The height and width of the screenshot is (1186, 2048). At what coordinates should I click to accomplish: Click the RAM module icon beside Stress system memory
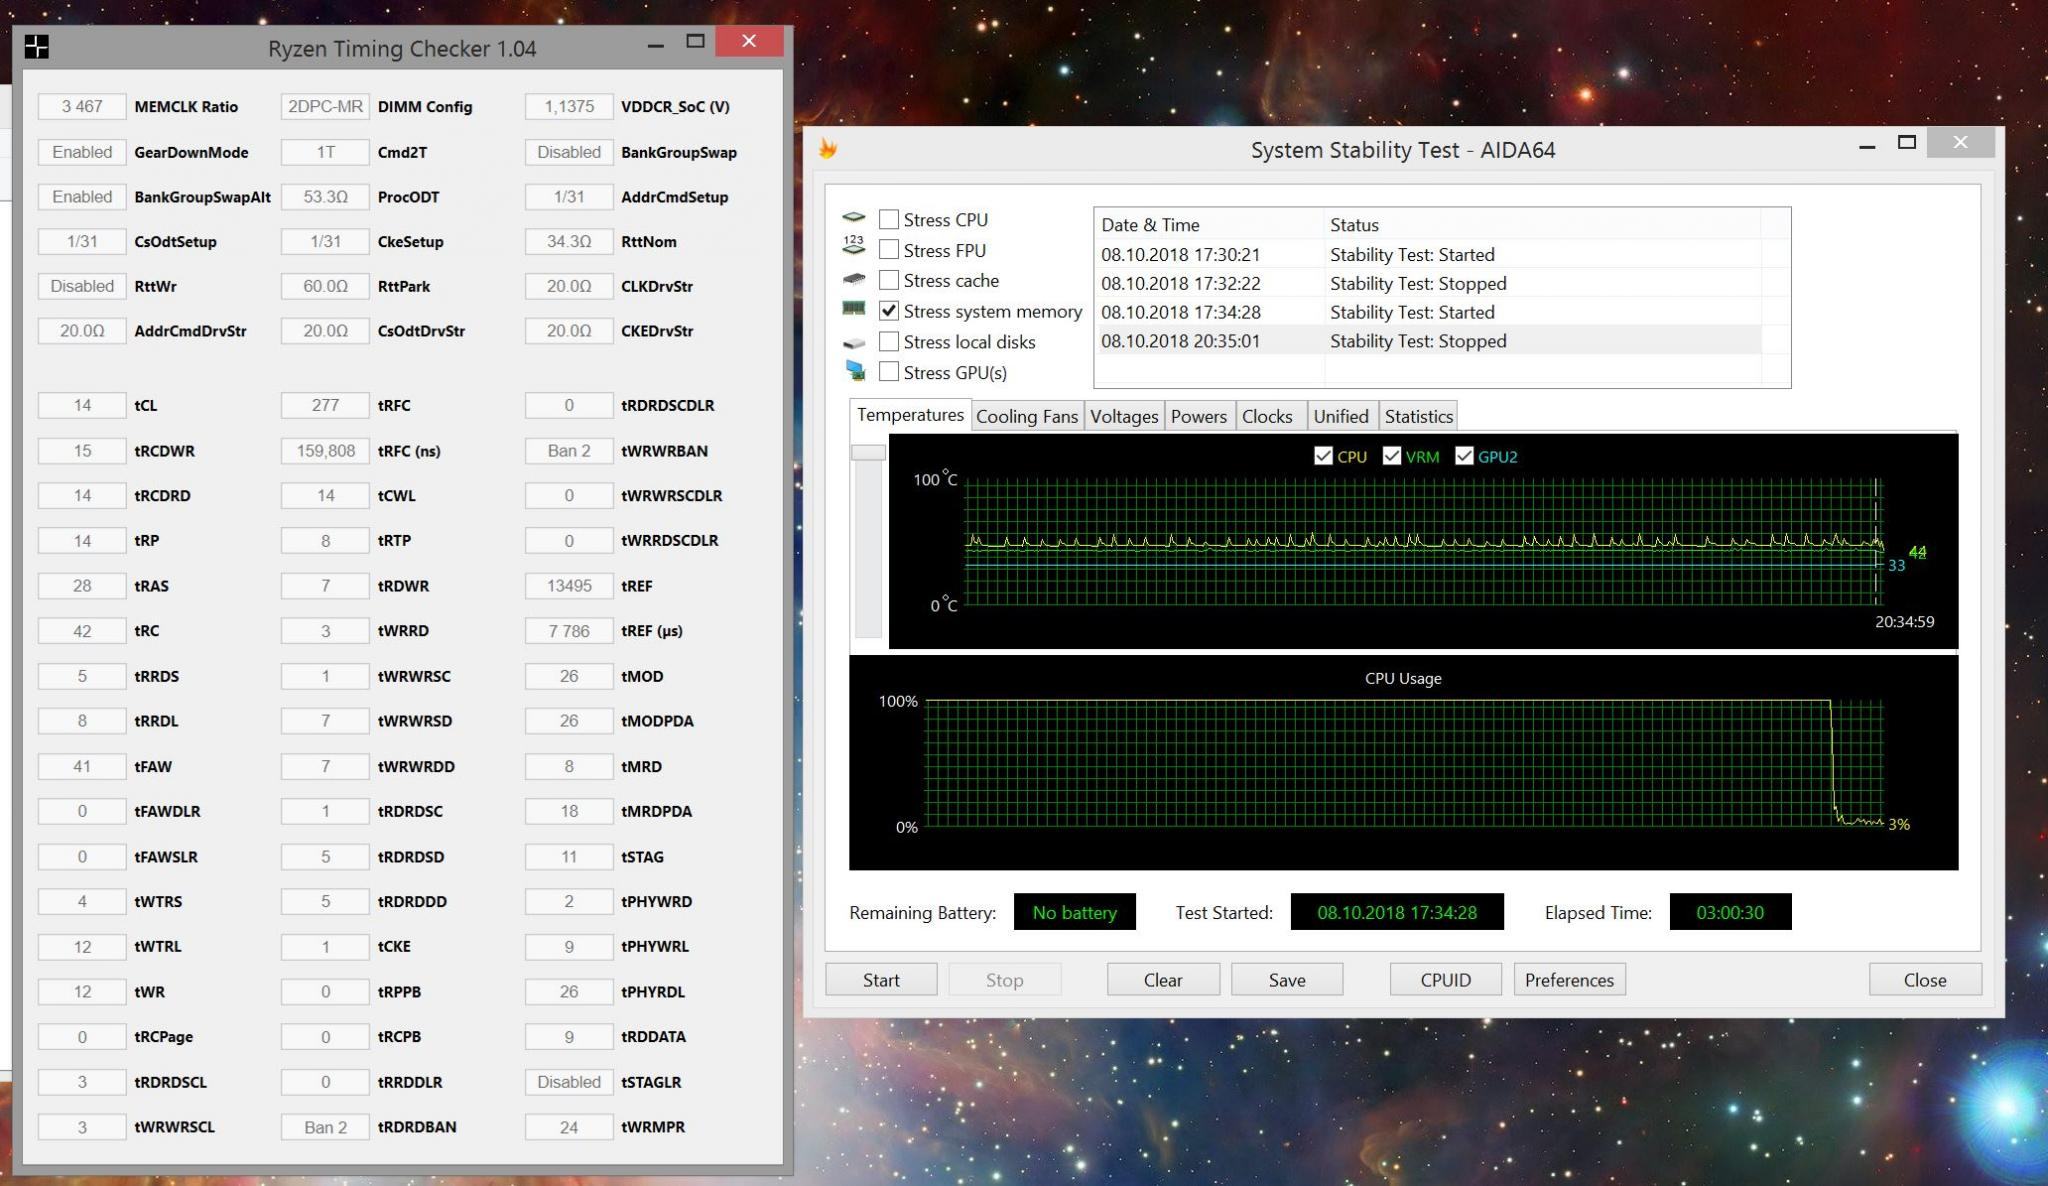pyautogui.click(x=853, y=310)
